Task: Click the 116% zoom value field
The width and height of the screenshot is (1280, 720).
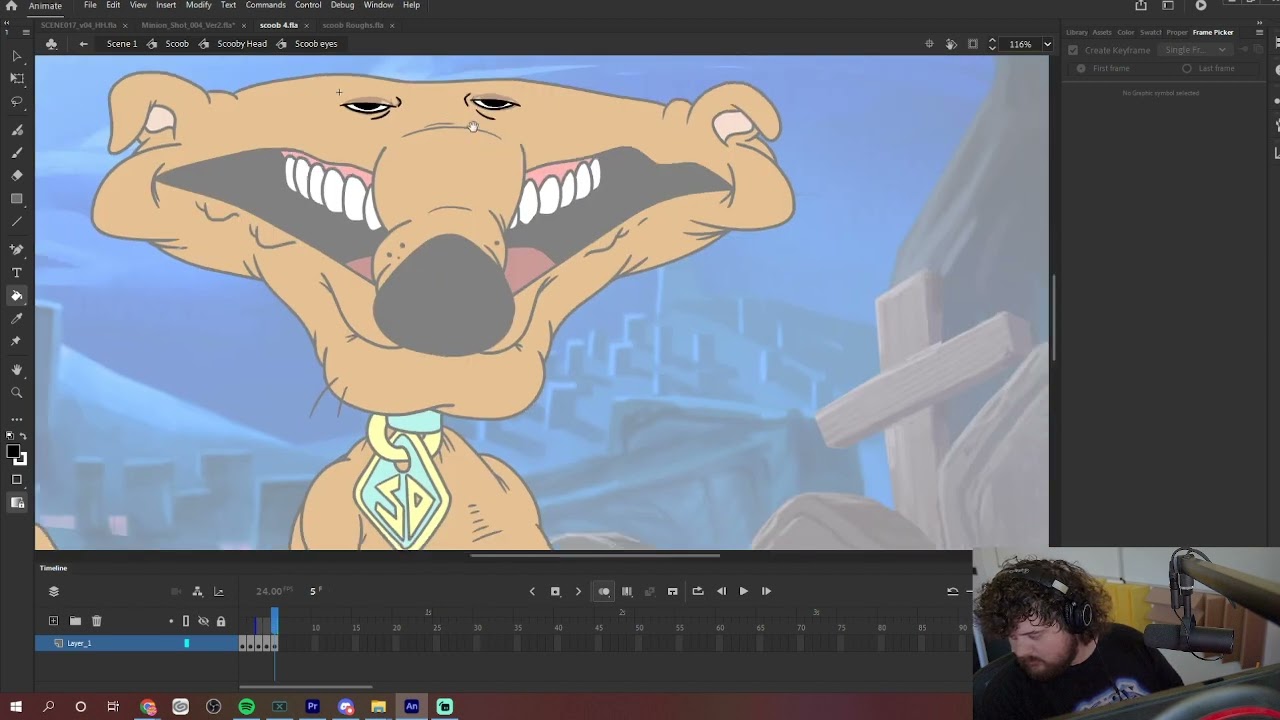Action: coord(1020,44)
